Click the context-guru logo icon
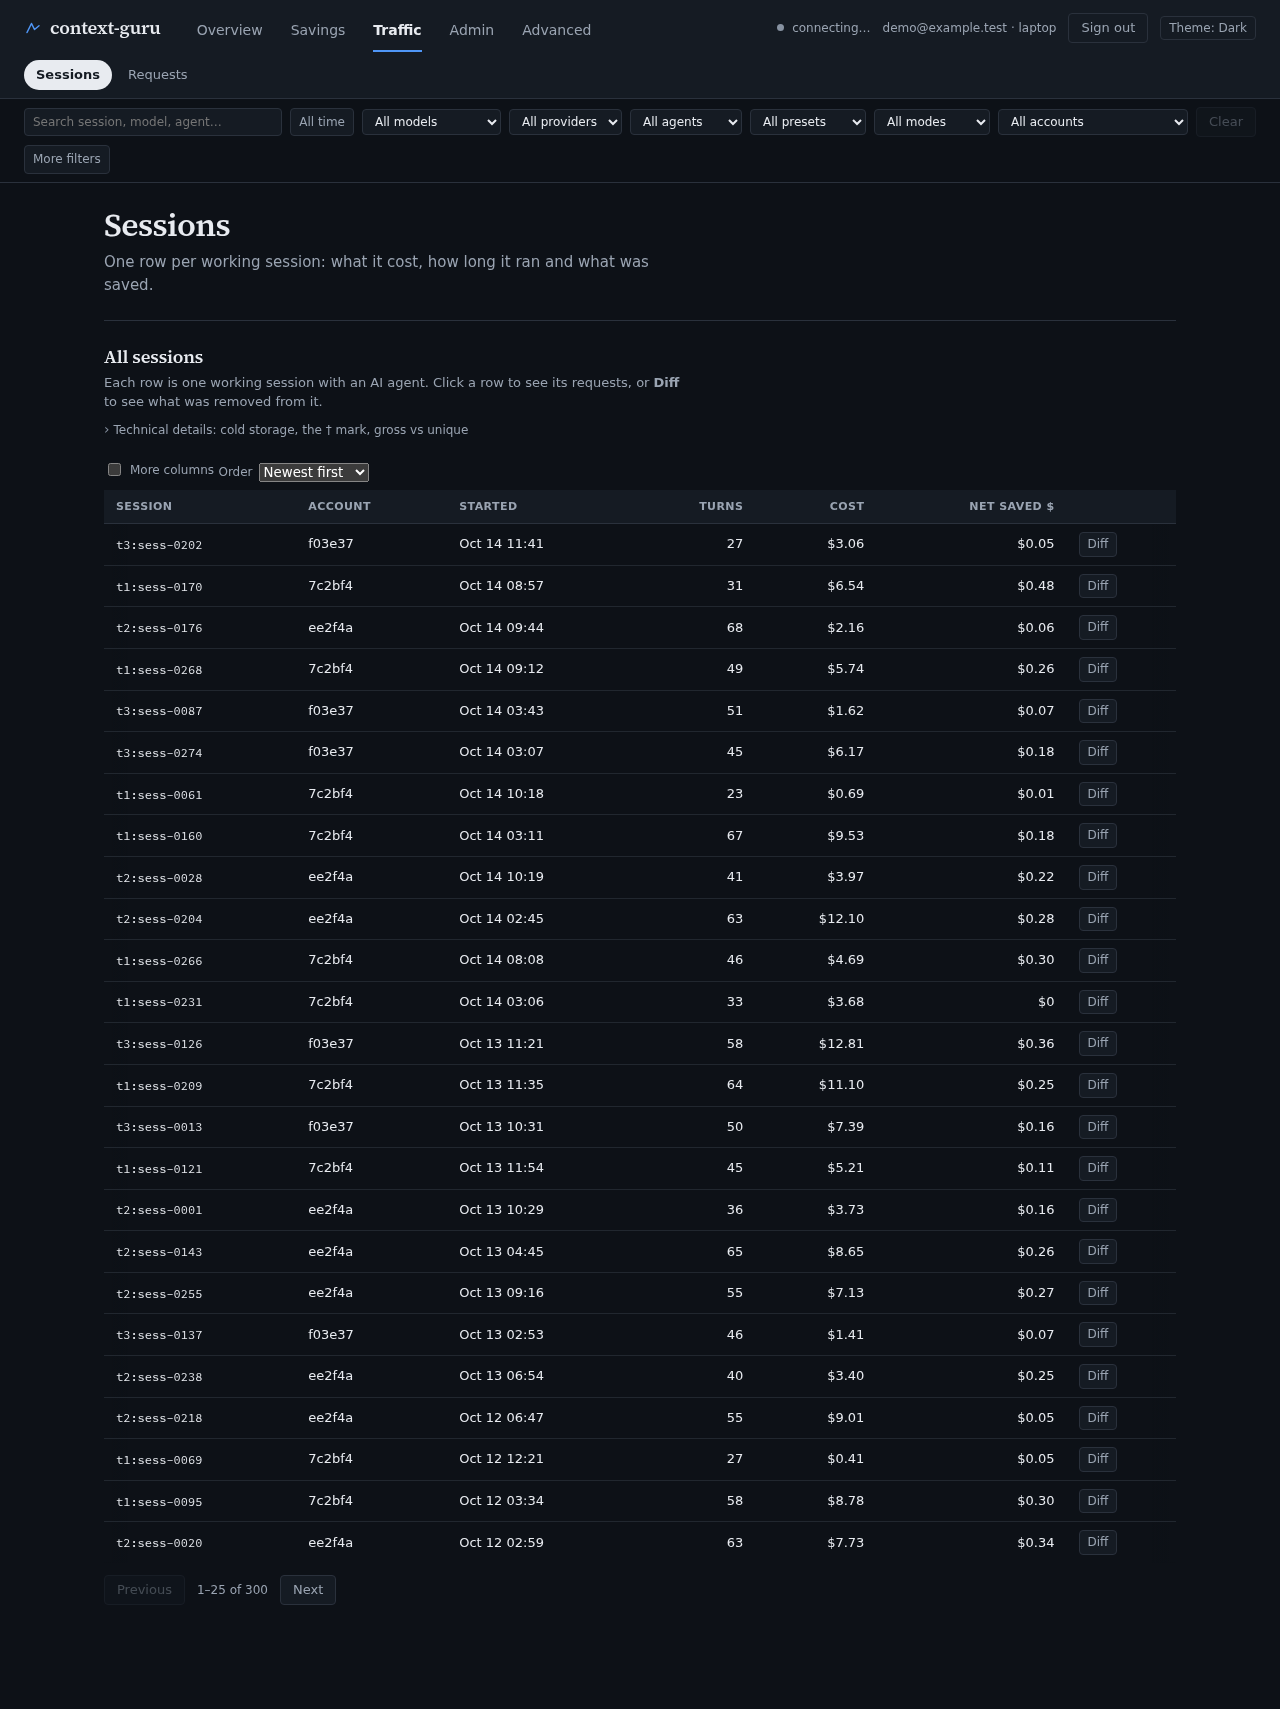The height and width of the screenshot is (1709, 1280). [x=33, y=28]
